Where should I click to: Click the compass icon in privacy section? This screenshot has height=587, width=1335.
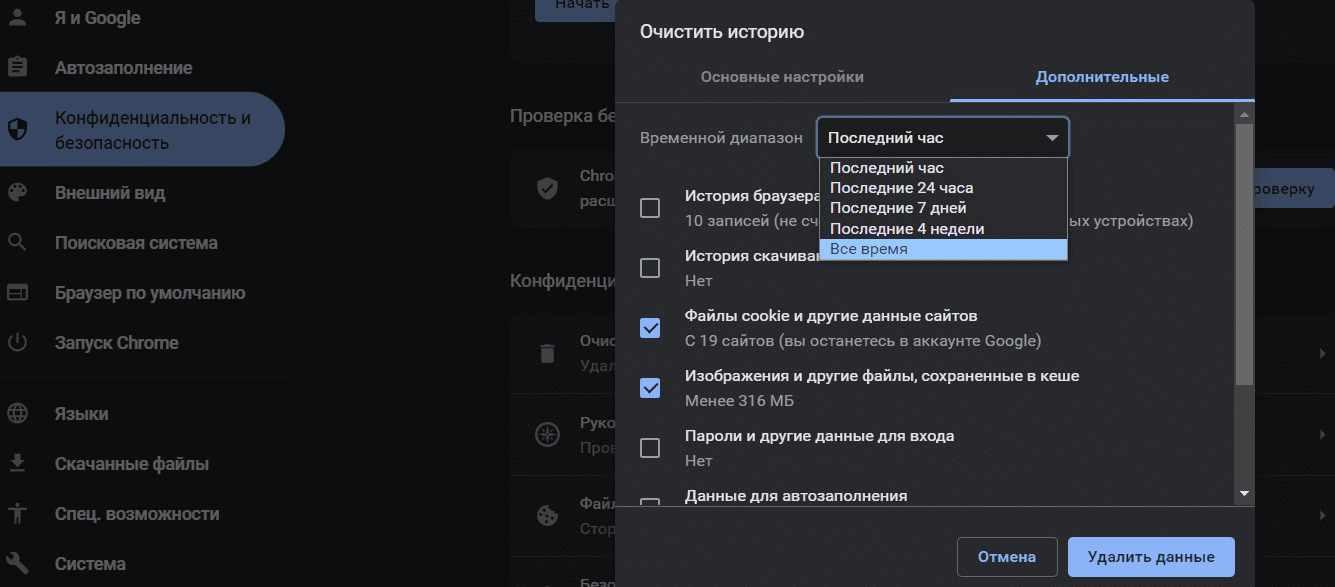coord(547,434)
